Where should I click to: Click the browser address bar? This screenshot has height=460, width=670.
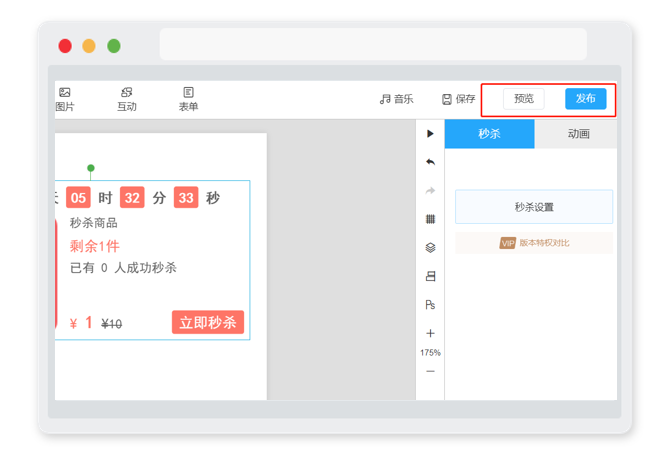point(373,44)
